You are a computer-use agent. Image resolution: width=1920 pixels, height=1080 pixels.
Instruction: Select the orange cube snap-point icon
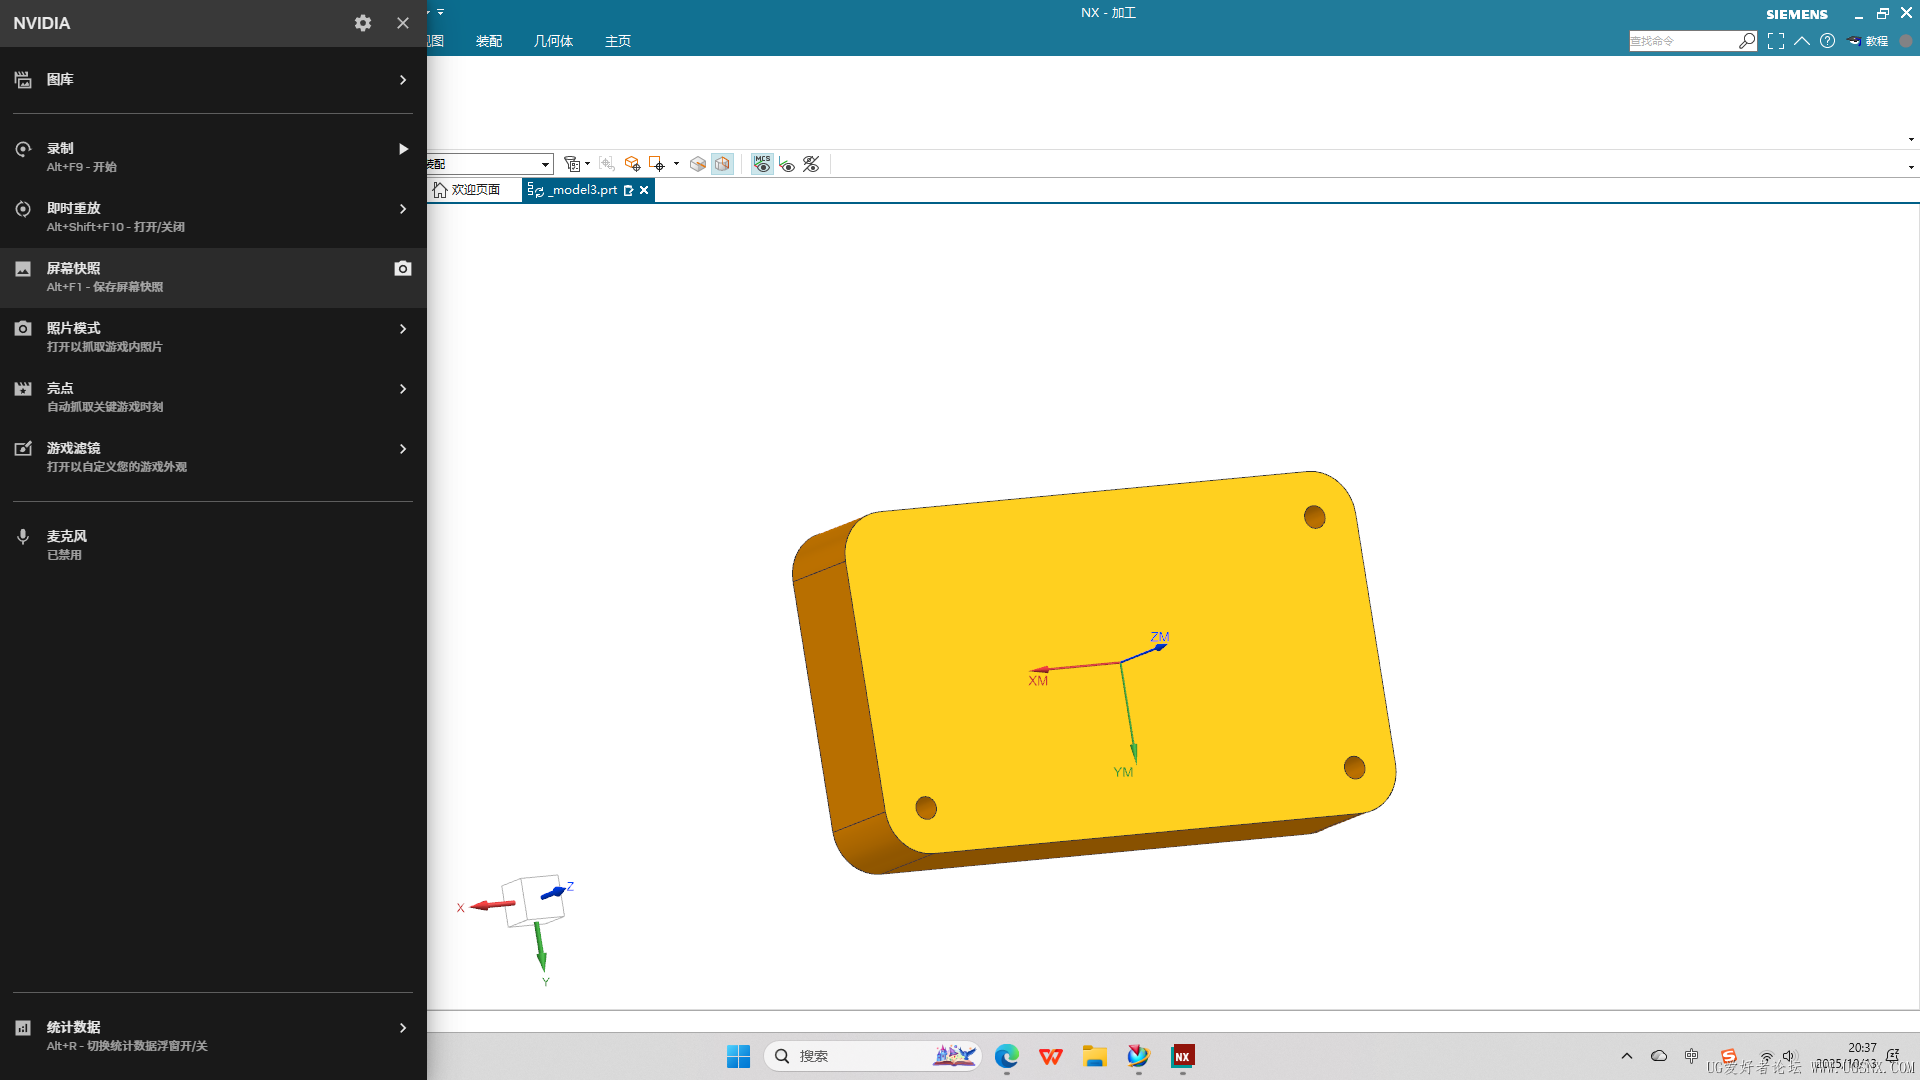(x=632, y=164)
